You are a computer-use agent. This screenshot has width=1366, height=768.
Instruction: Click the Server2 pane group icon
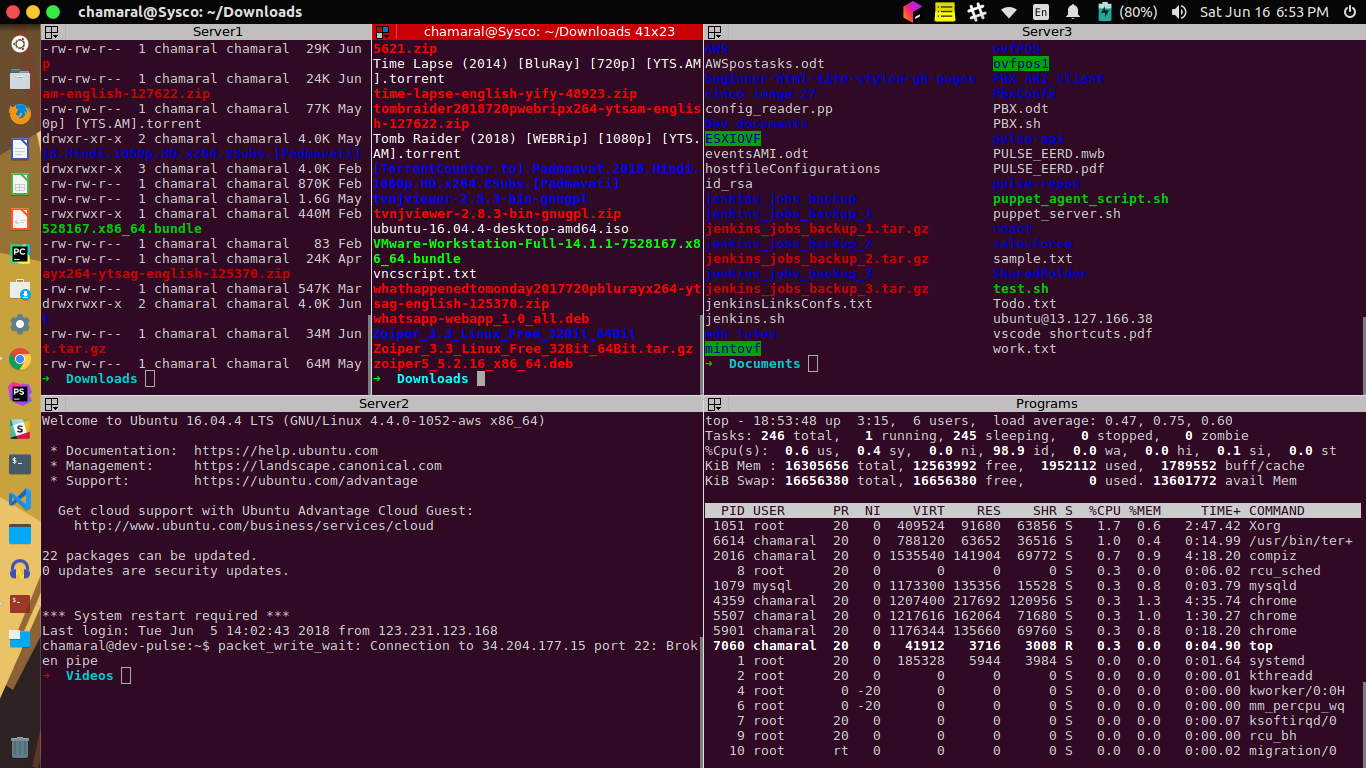click(x=50, y=404)
